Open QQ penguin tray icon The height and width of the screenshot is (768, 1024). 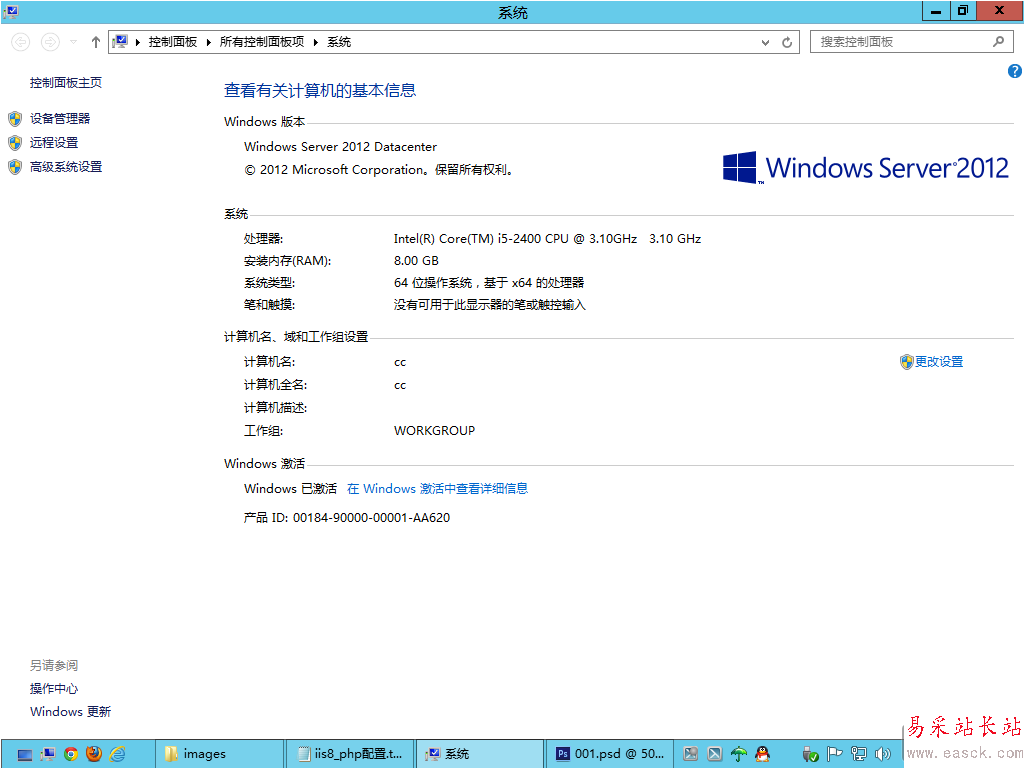click(x=762, y=754)
